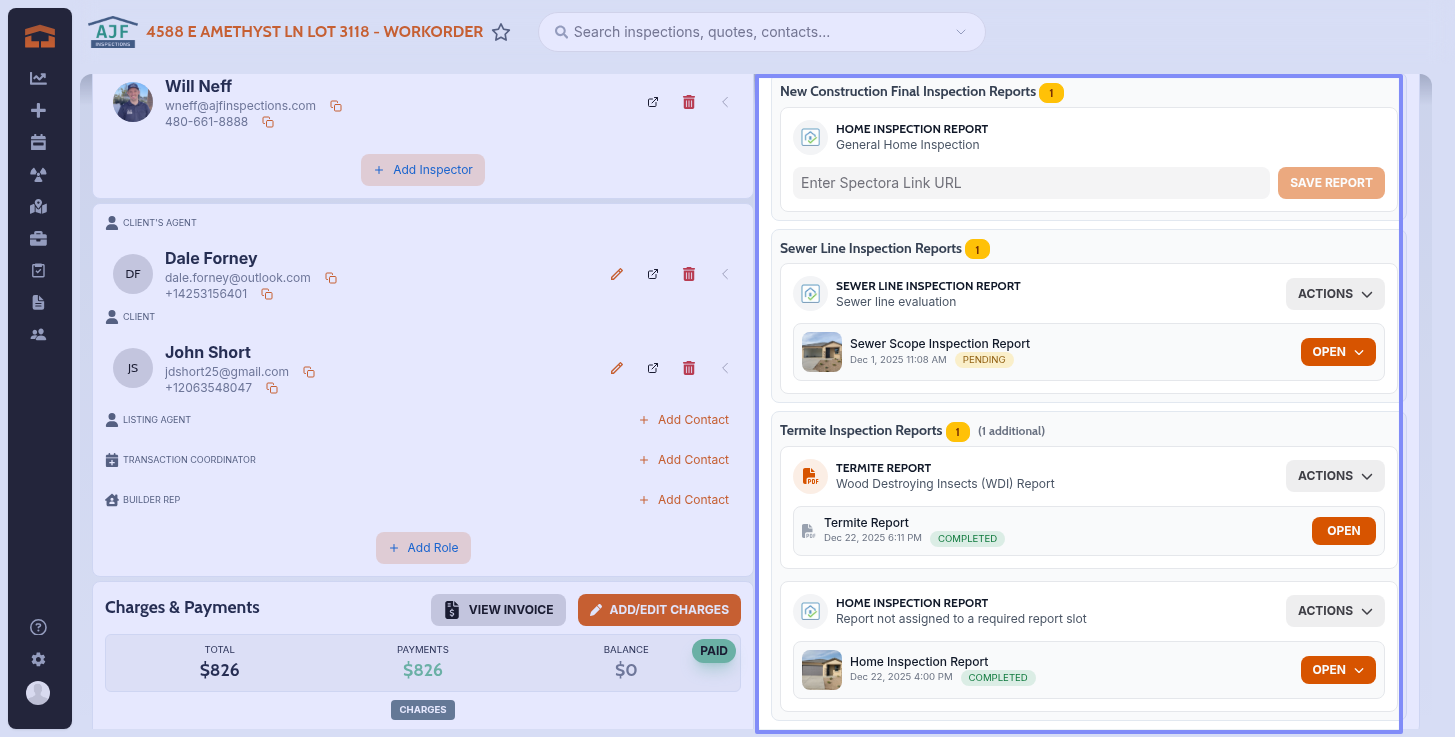
Task: Favorite this workorder with the star icon
Action: click(x=501, y=32)
